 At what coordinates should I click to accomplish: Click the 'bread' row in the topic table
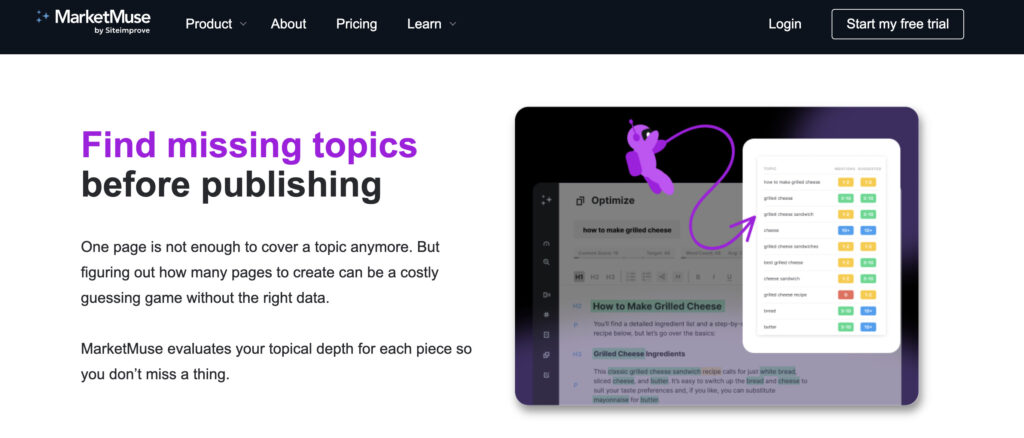pyautogui.click(x=770, y=310)
